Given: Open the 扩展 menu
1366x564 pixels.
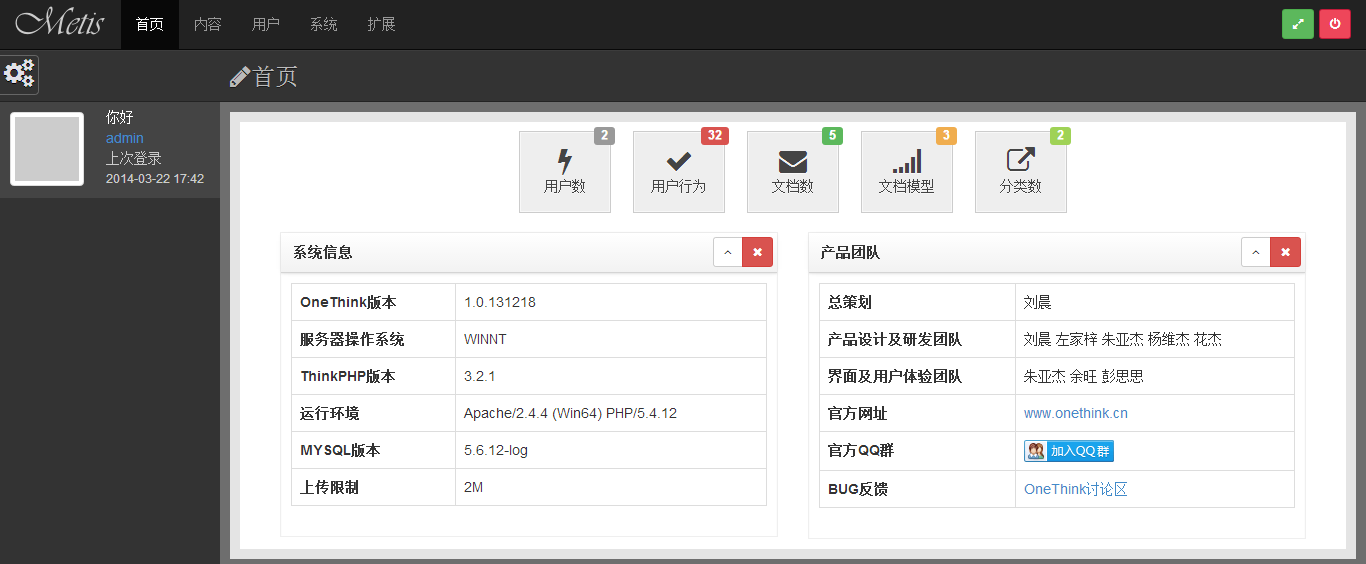Looking at the screenshot, I should tap(381, 24).
